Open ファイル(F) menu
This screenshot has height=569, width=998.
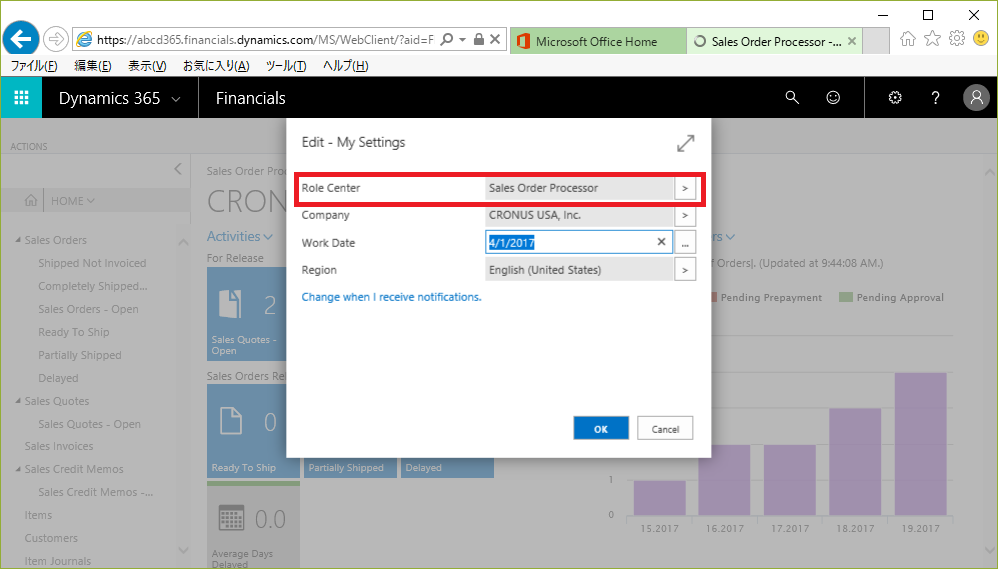34,66
